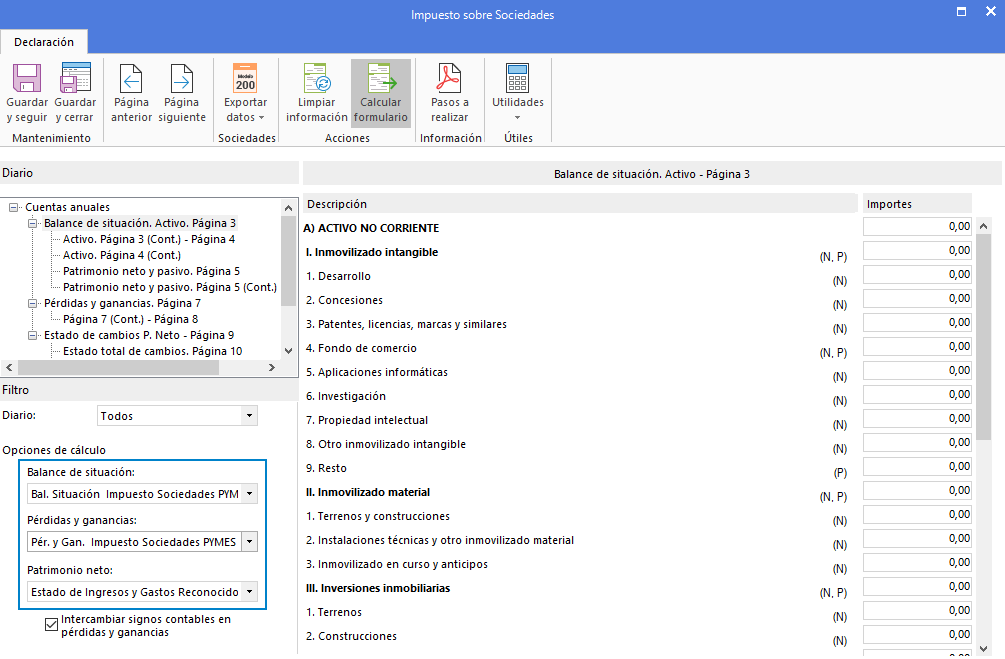Viewport: 1005px width, 659px height.
Task: Click the Importes column header
Action: pos(917,204)
